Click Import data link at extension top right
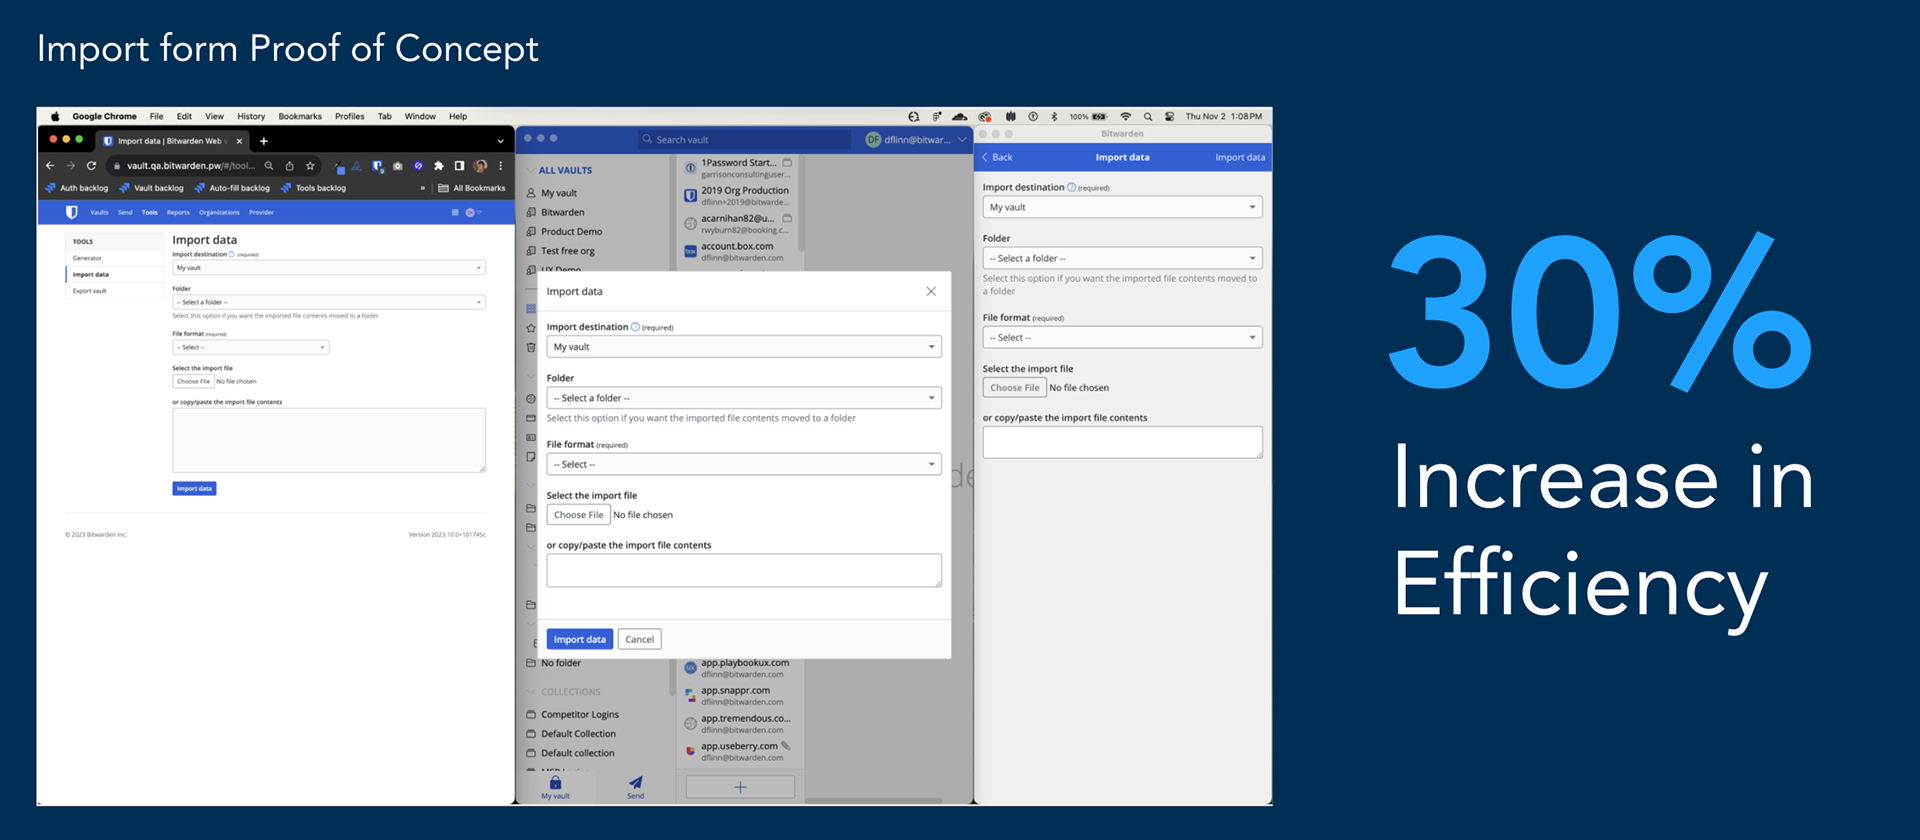Screen dimensions: 1920x840 [x=1240, y=157]
